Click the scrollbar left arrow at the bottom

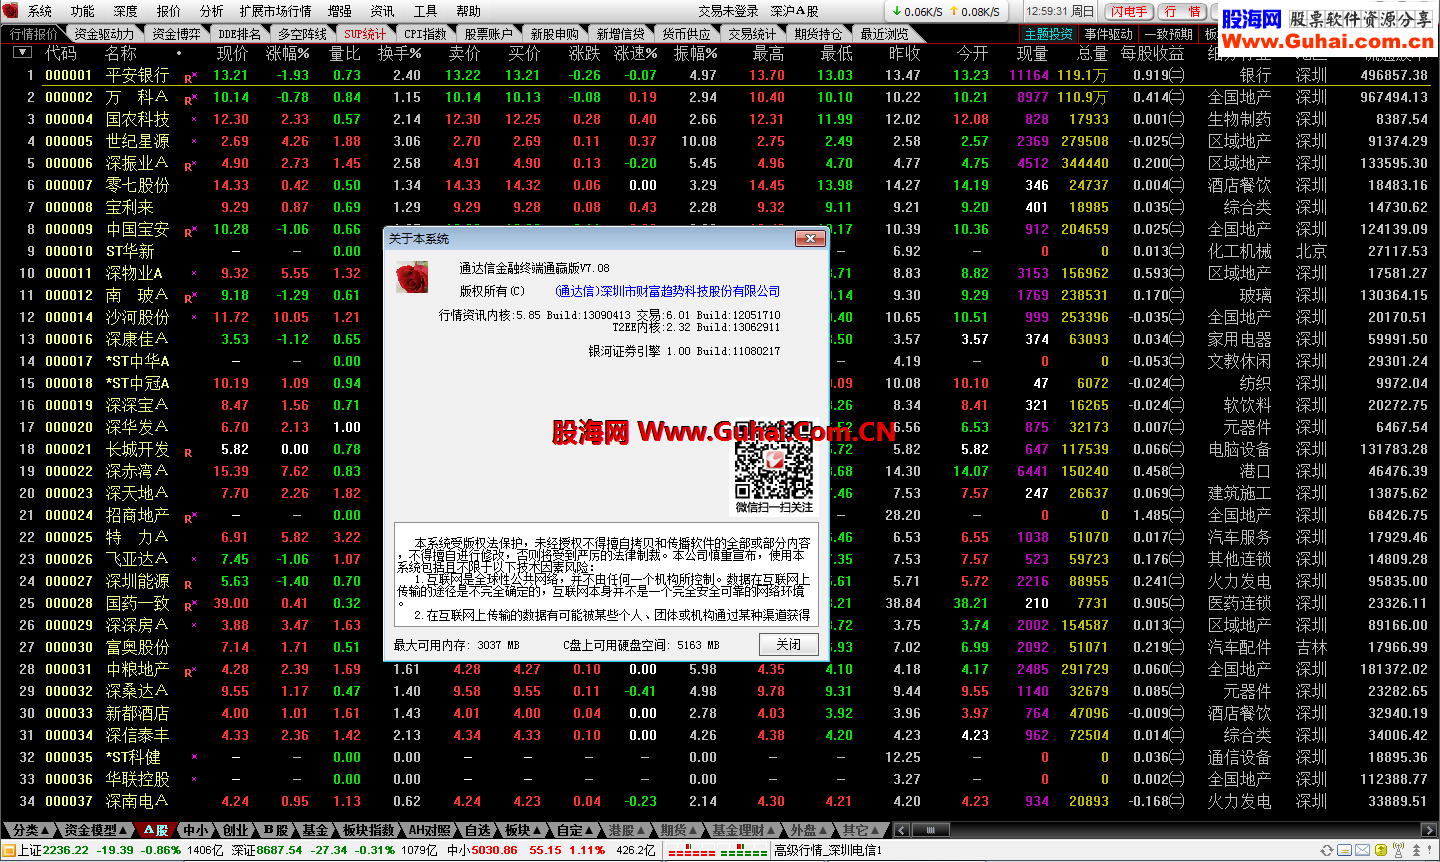902,830
